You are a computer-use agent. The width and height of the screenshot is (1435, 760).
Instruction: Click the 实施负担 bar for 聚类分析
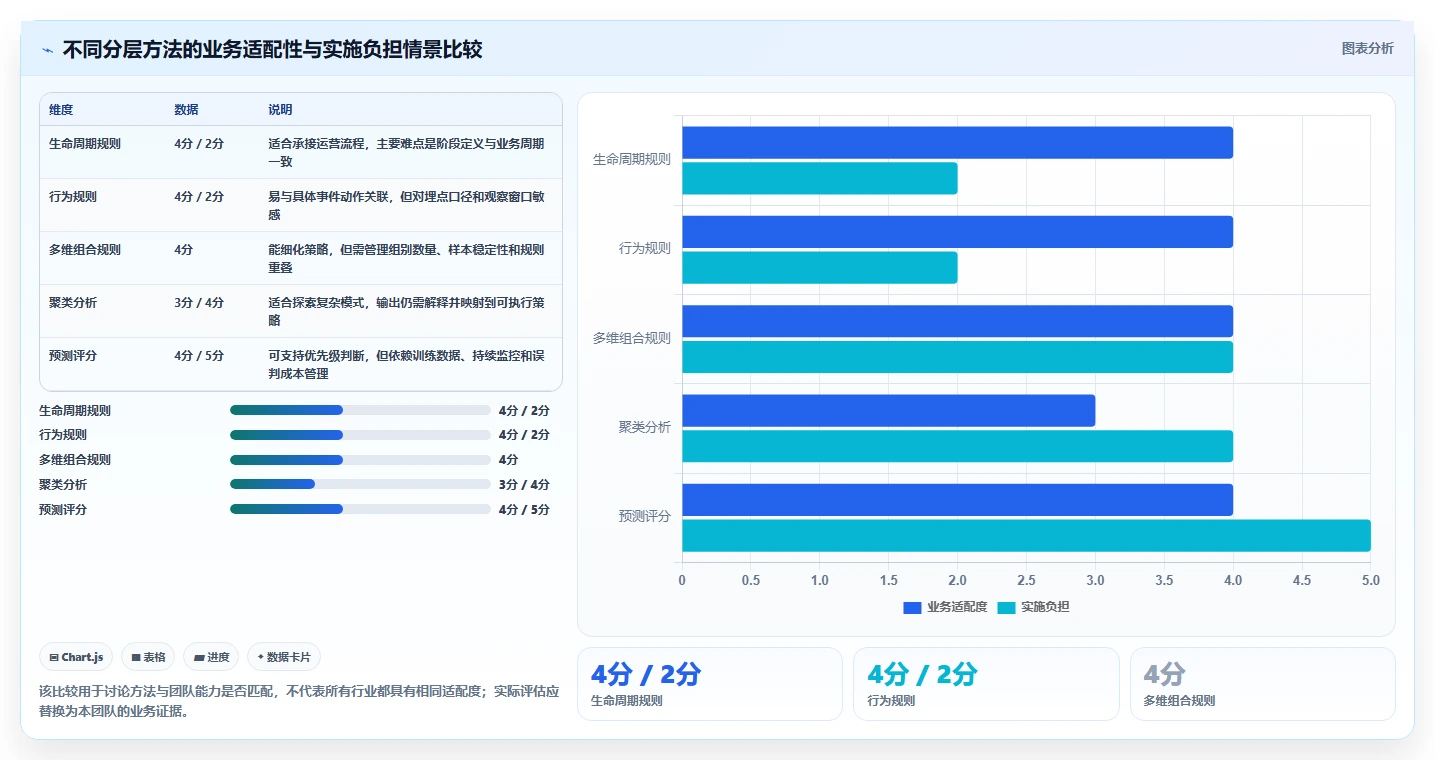(x=957, y=447)
